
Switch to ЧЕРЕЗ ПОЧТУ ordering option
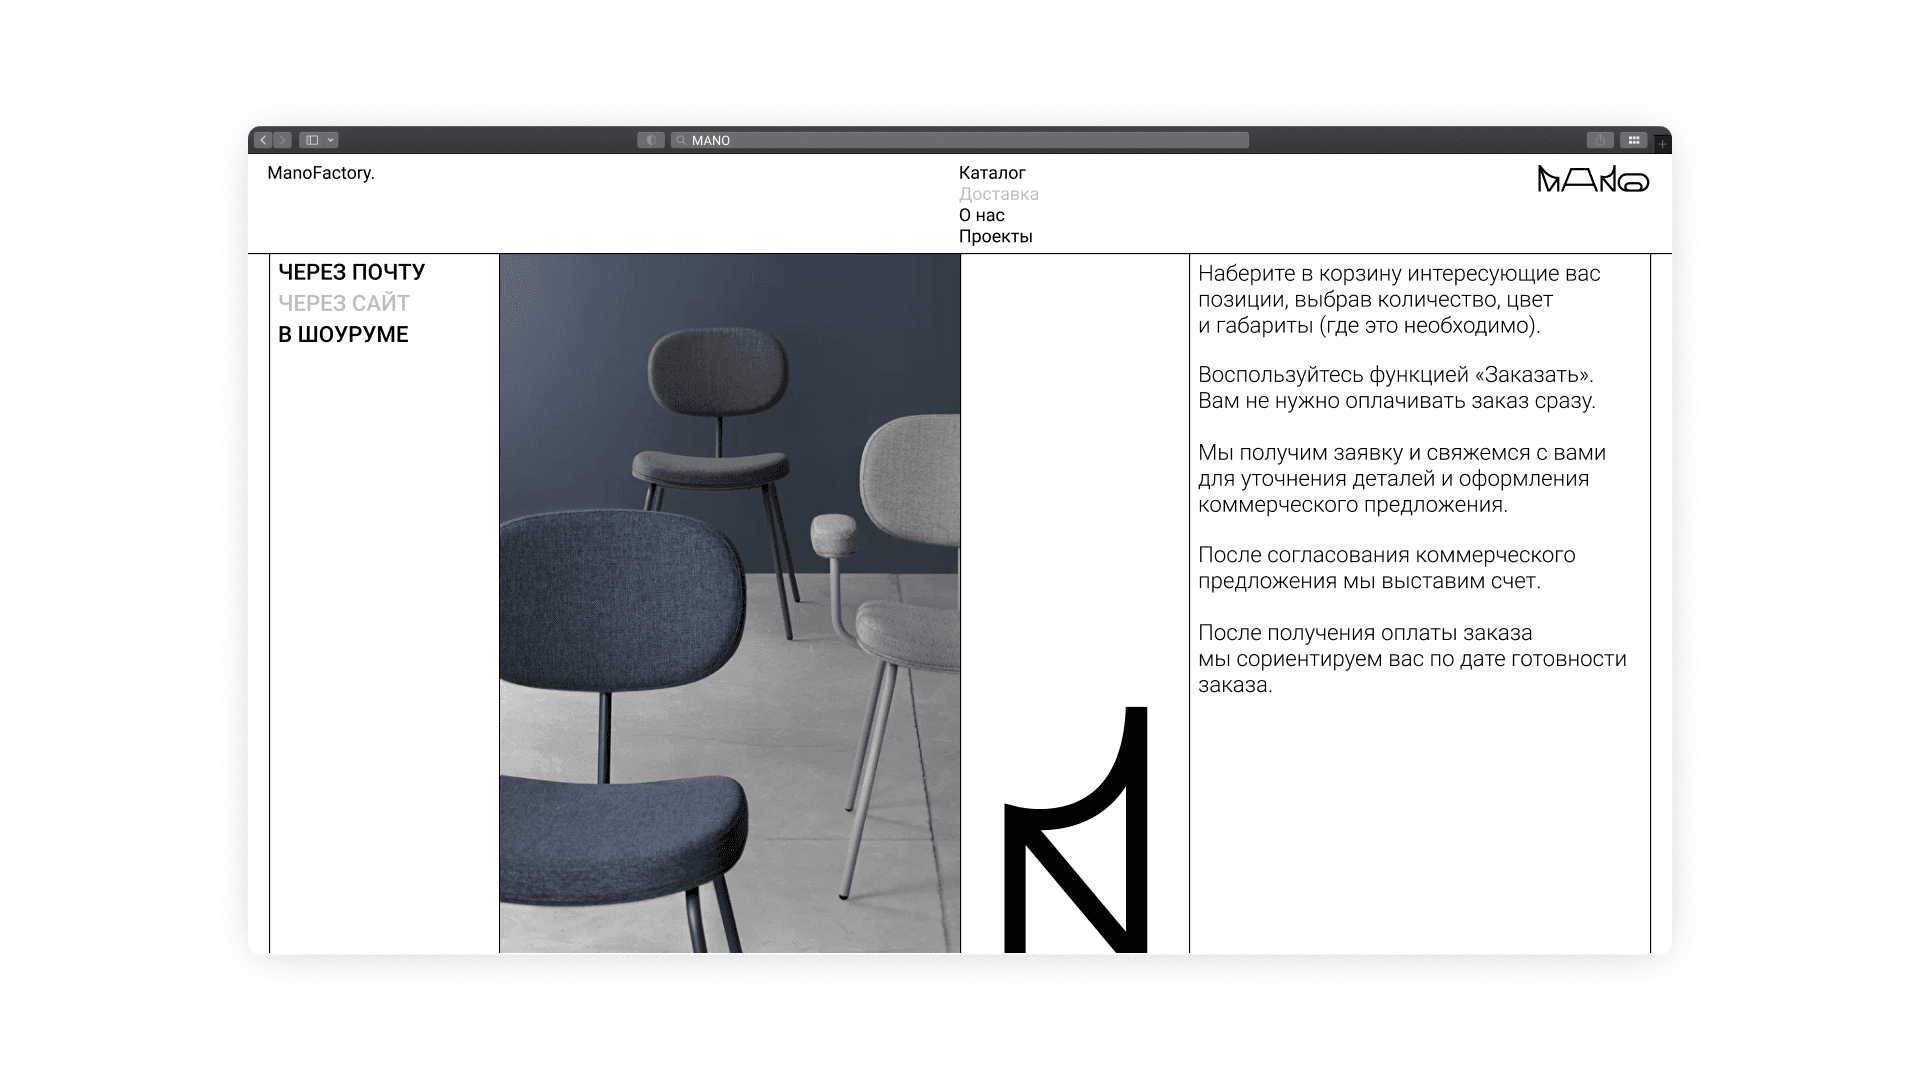(x=352, y=272)
